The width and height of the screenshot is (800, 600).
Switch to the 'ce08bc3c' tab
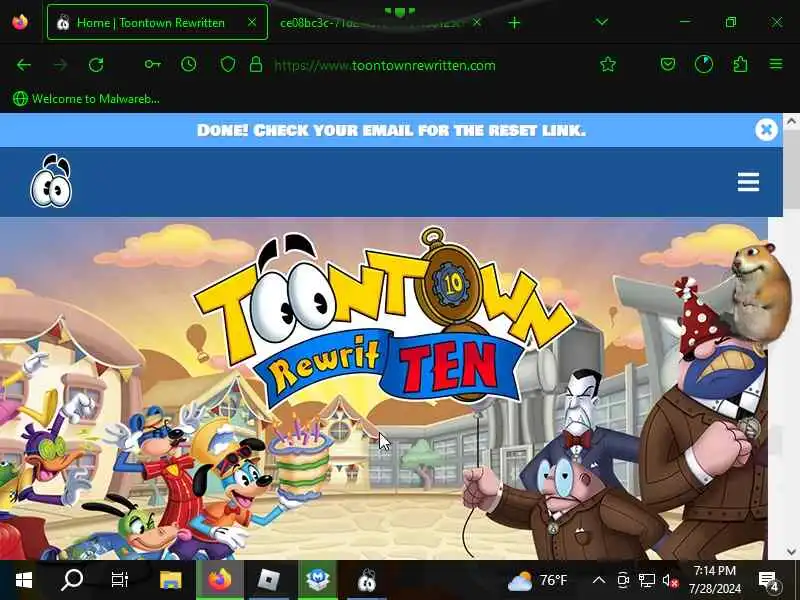[x=372, y=23]
